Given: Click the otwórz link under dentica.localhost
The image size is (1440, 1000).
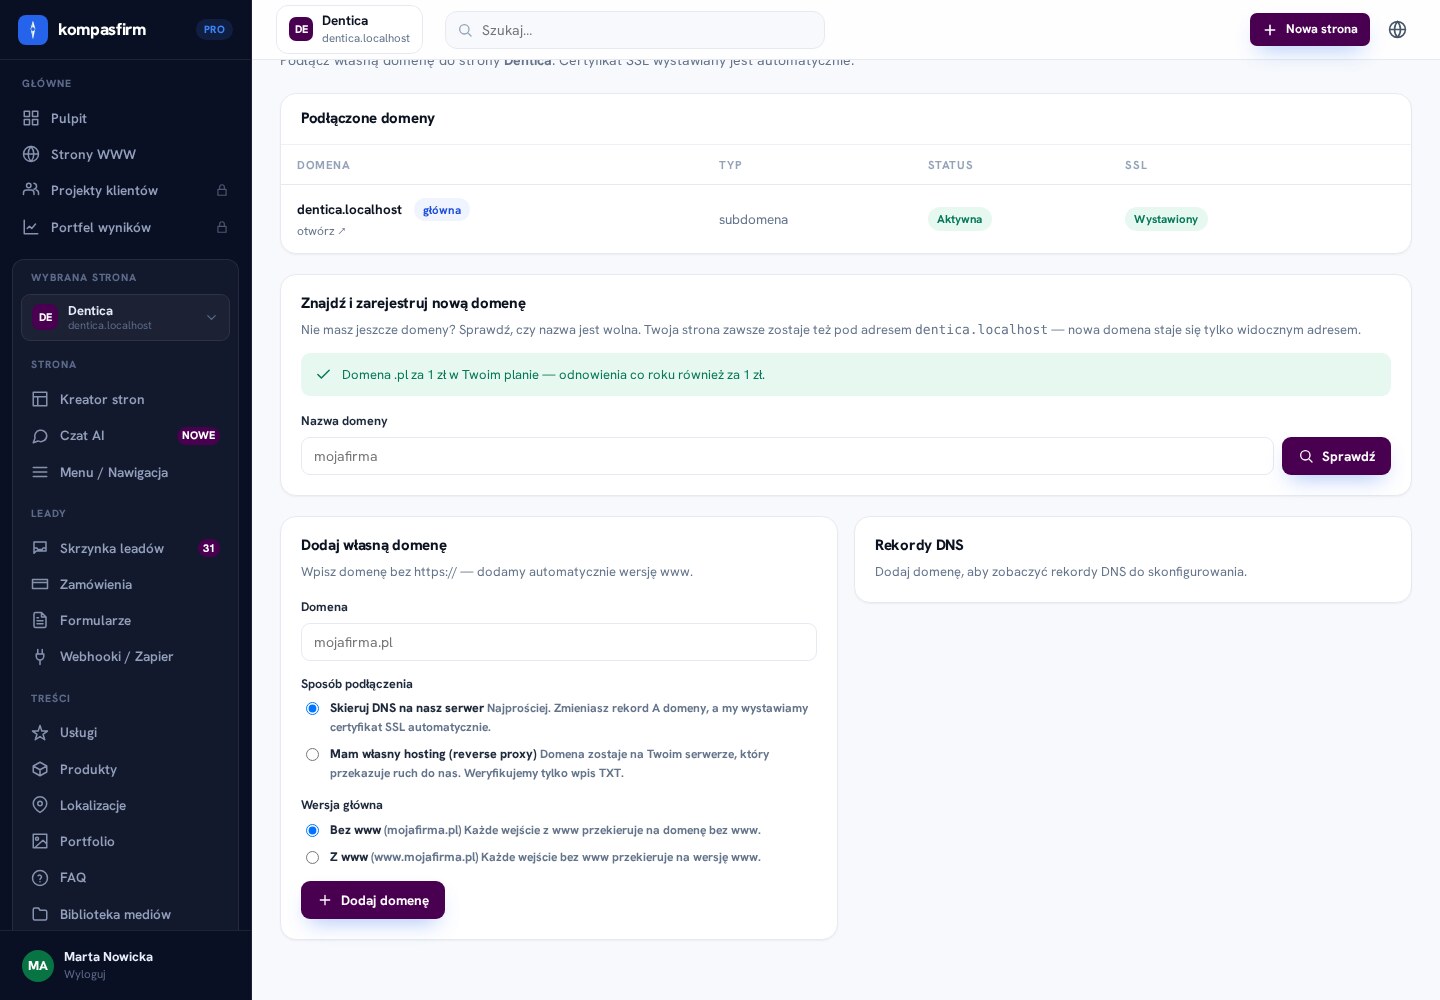Looking at the screenshot, I should (321, 231).
